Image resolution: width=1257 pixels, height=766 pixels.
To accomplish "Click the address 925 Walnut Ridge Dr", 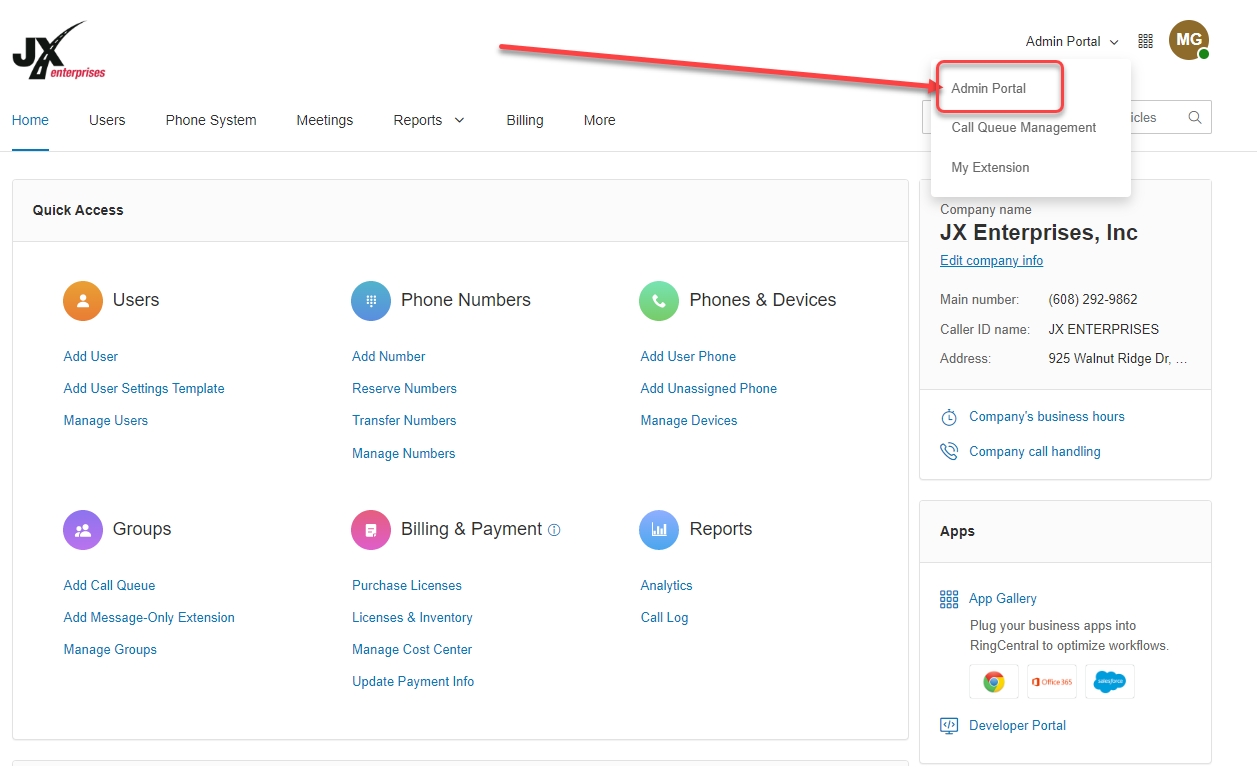I will (1118, 358).
